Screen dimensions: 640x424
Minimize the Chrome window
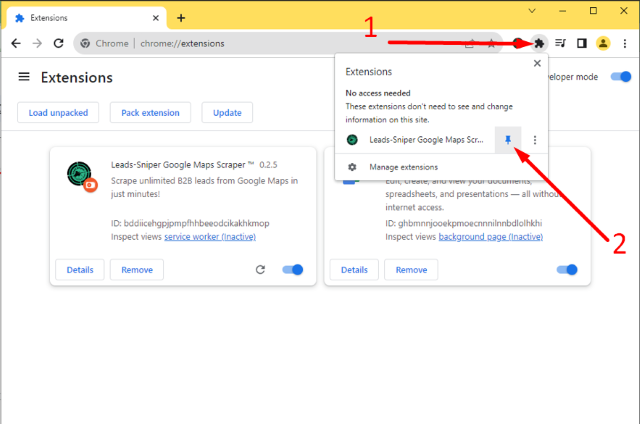[x=562, y=11]
